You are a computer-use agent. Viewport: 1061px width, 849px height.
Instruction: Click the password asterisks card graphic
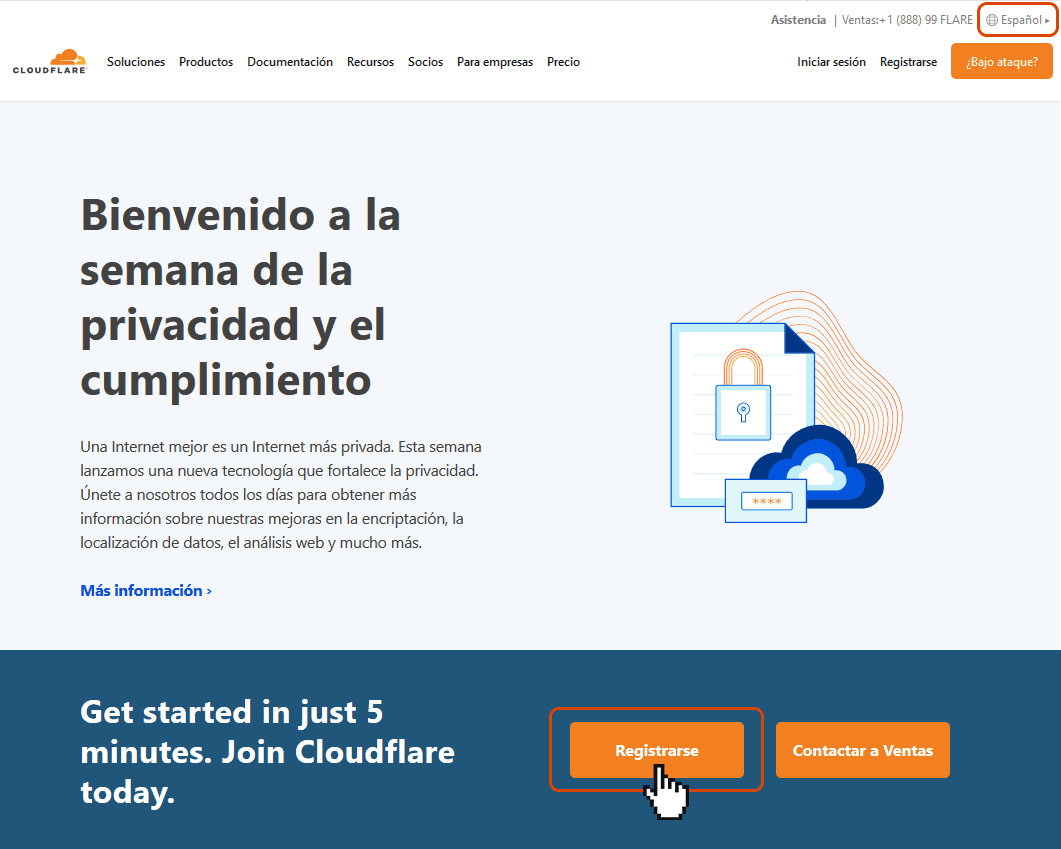[x=766, y=501]
